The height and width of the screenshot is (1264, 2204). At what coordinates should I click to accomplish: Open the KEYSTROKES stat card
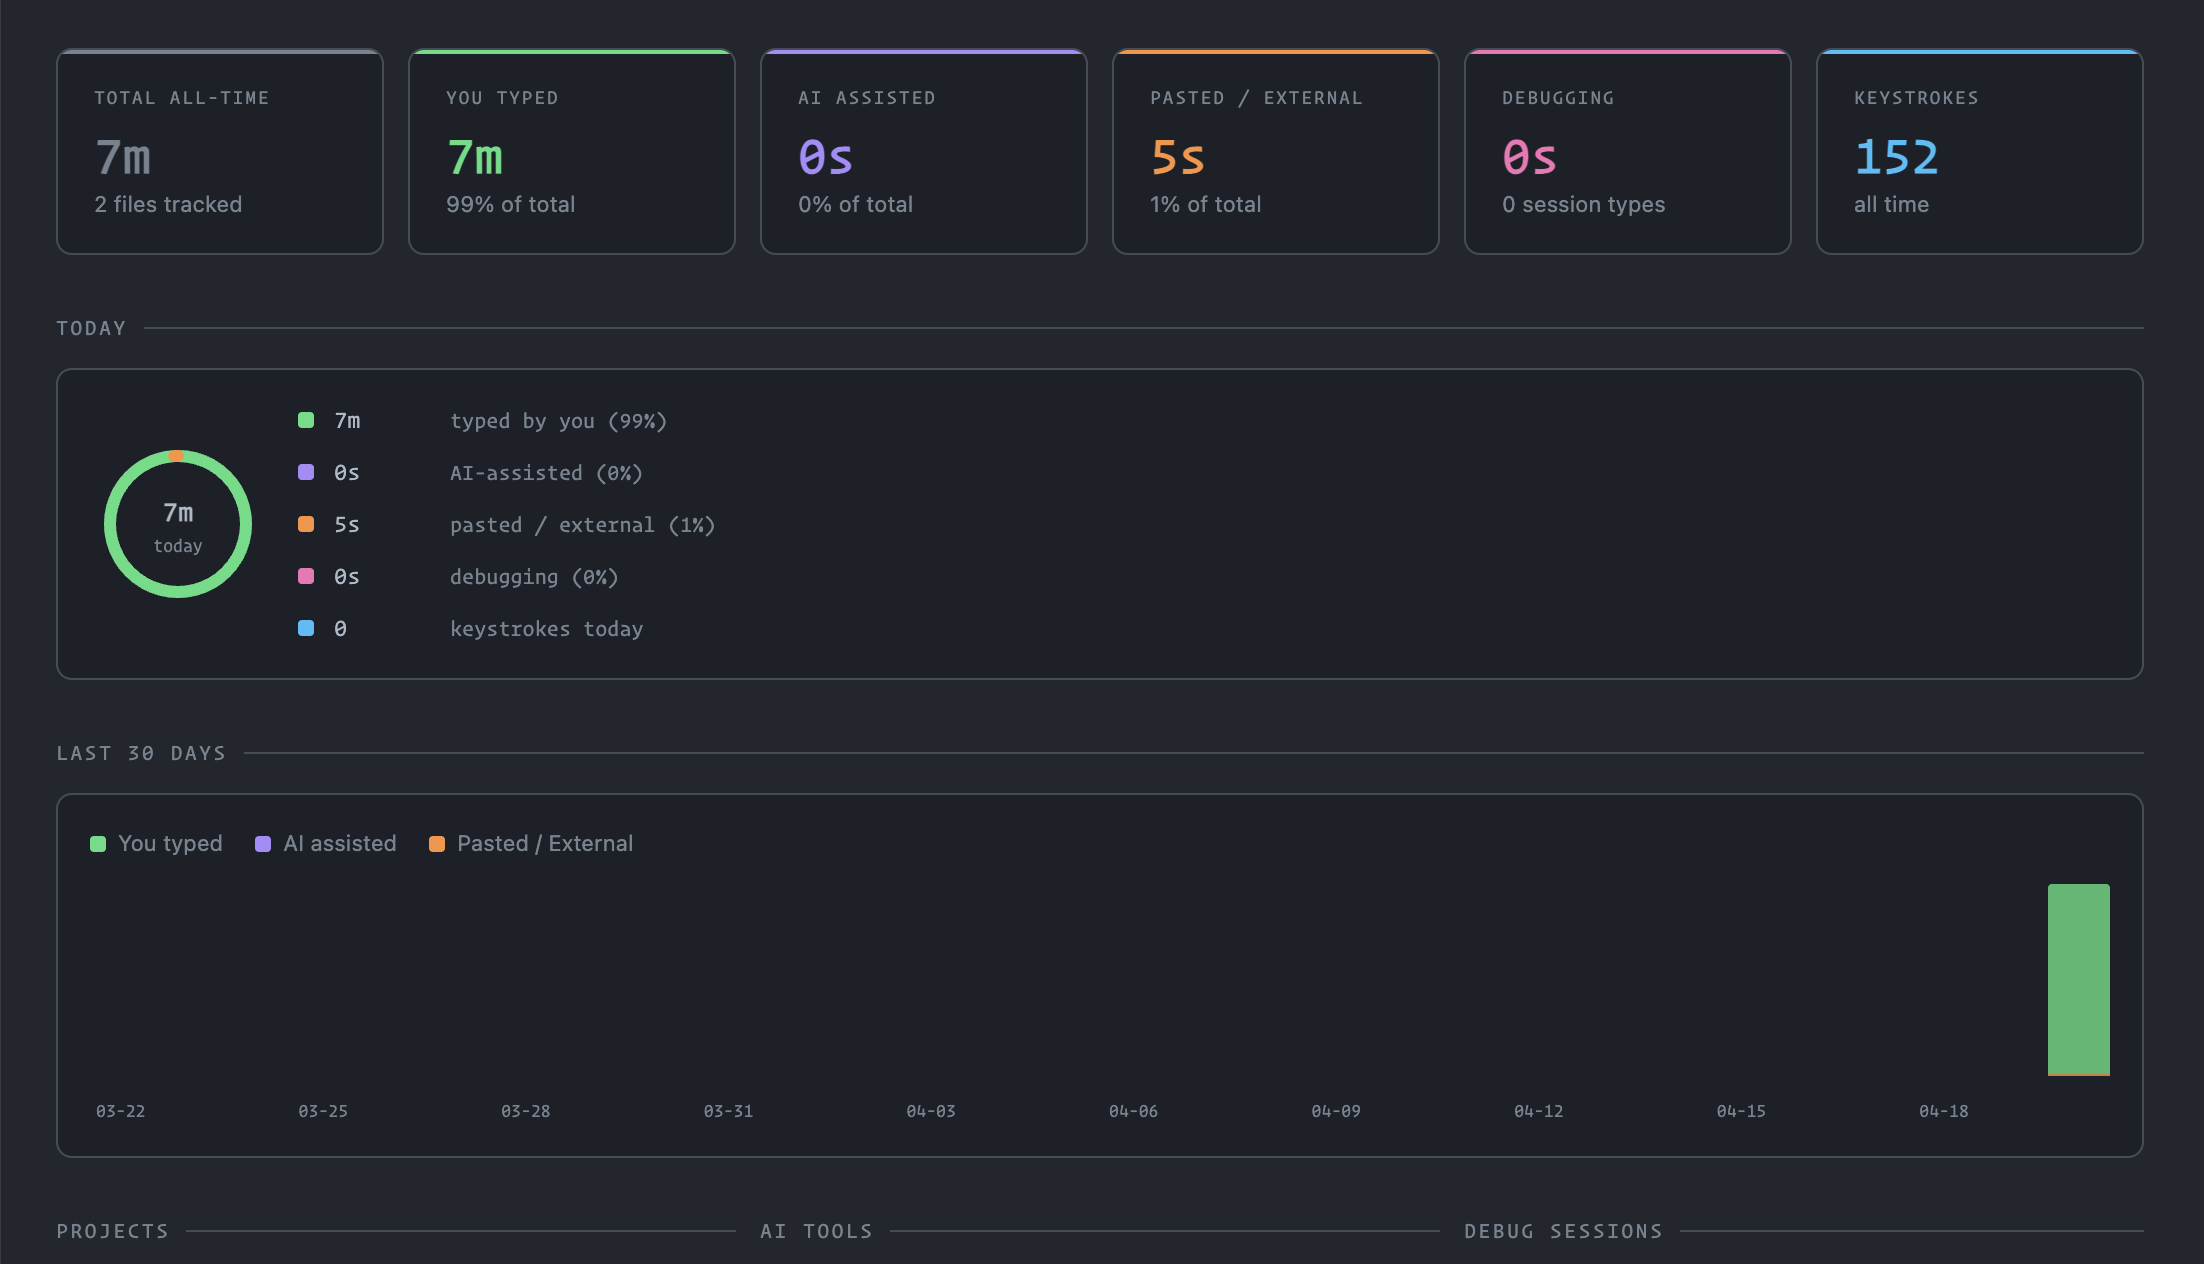[1979, 151]
